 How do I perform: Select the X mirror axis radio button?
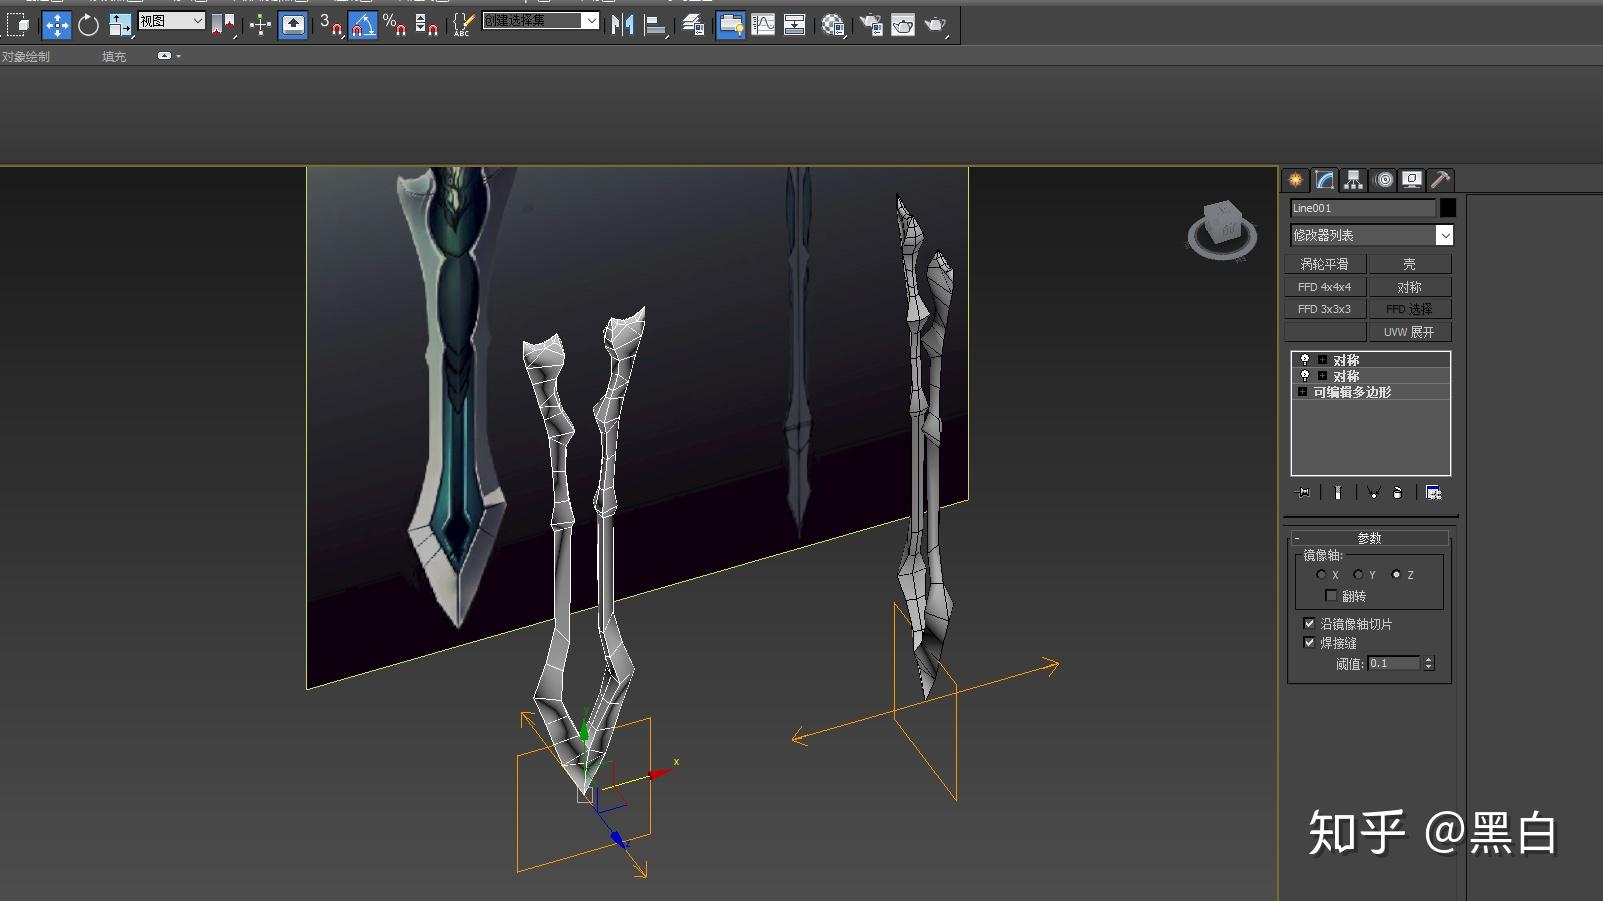coord(1321,575)
